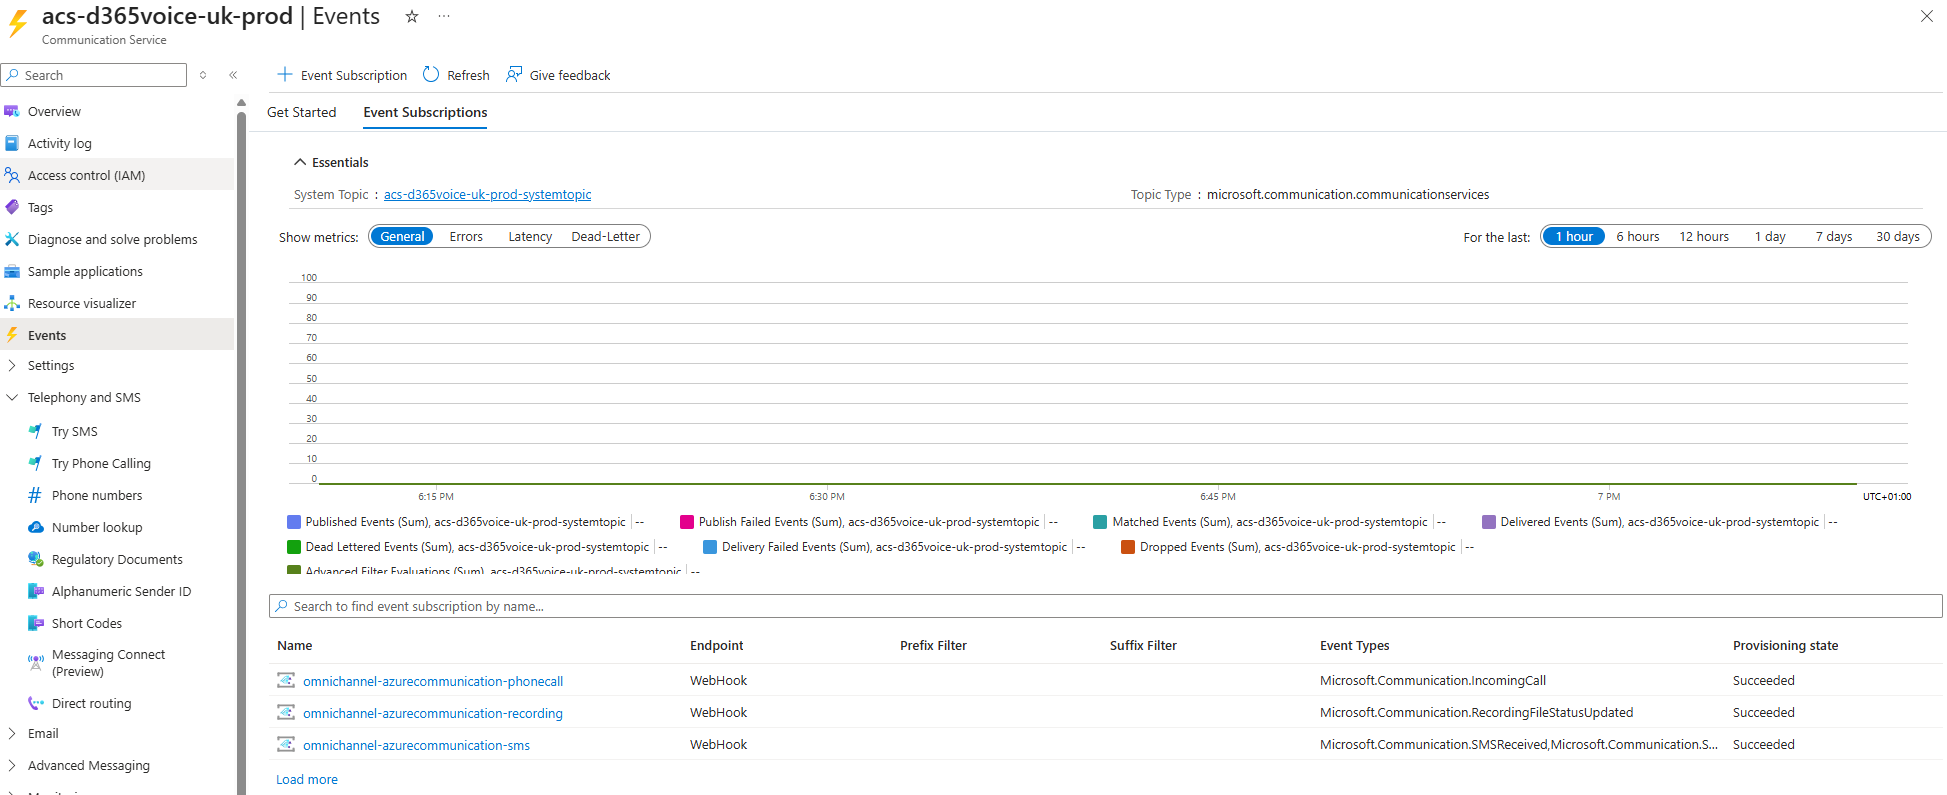Expand the Email menu group
Image resolution: width=1947 pixels, height=795 pixels.
(12, 734)
